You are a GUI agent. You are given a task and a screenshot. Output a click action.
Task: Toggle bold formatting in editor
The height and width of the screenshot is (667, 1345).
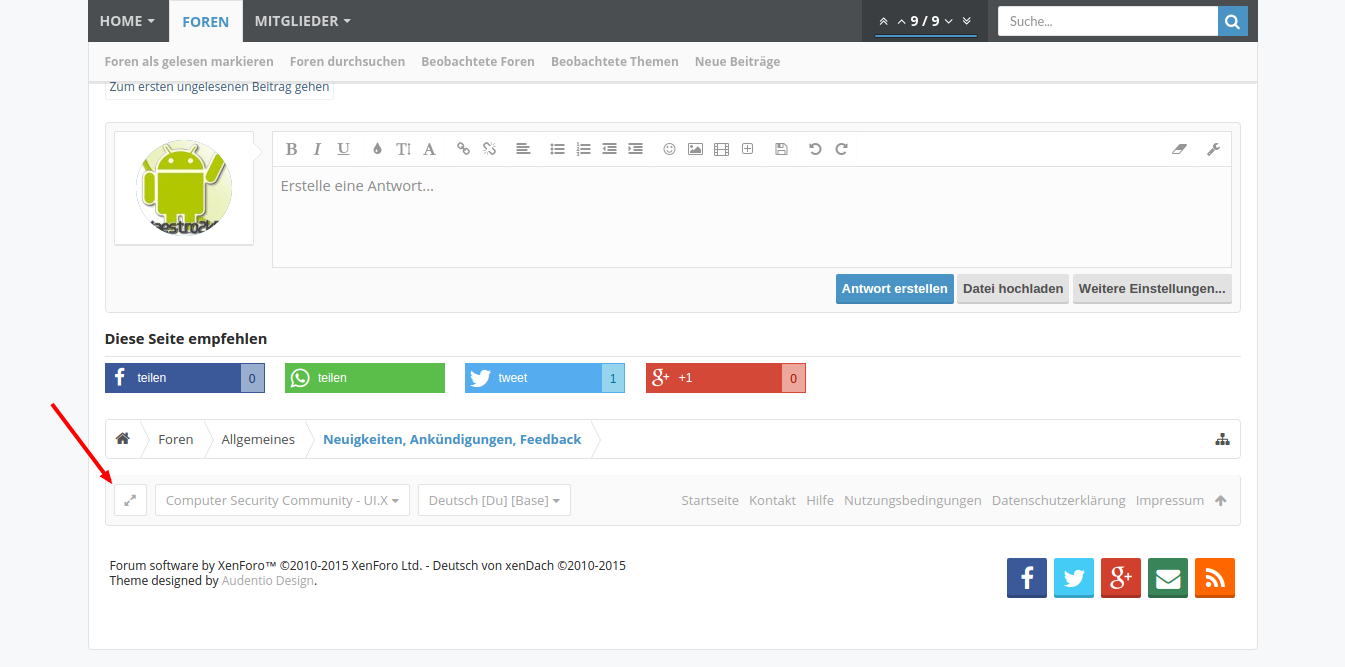point(291,149)
